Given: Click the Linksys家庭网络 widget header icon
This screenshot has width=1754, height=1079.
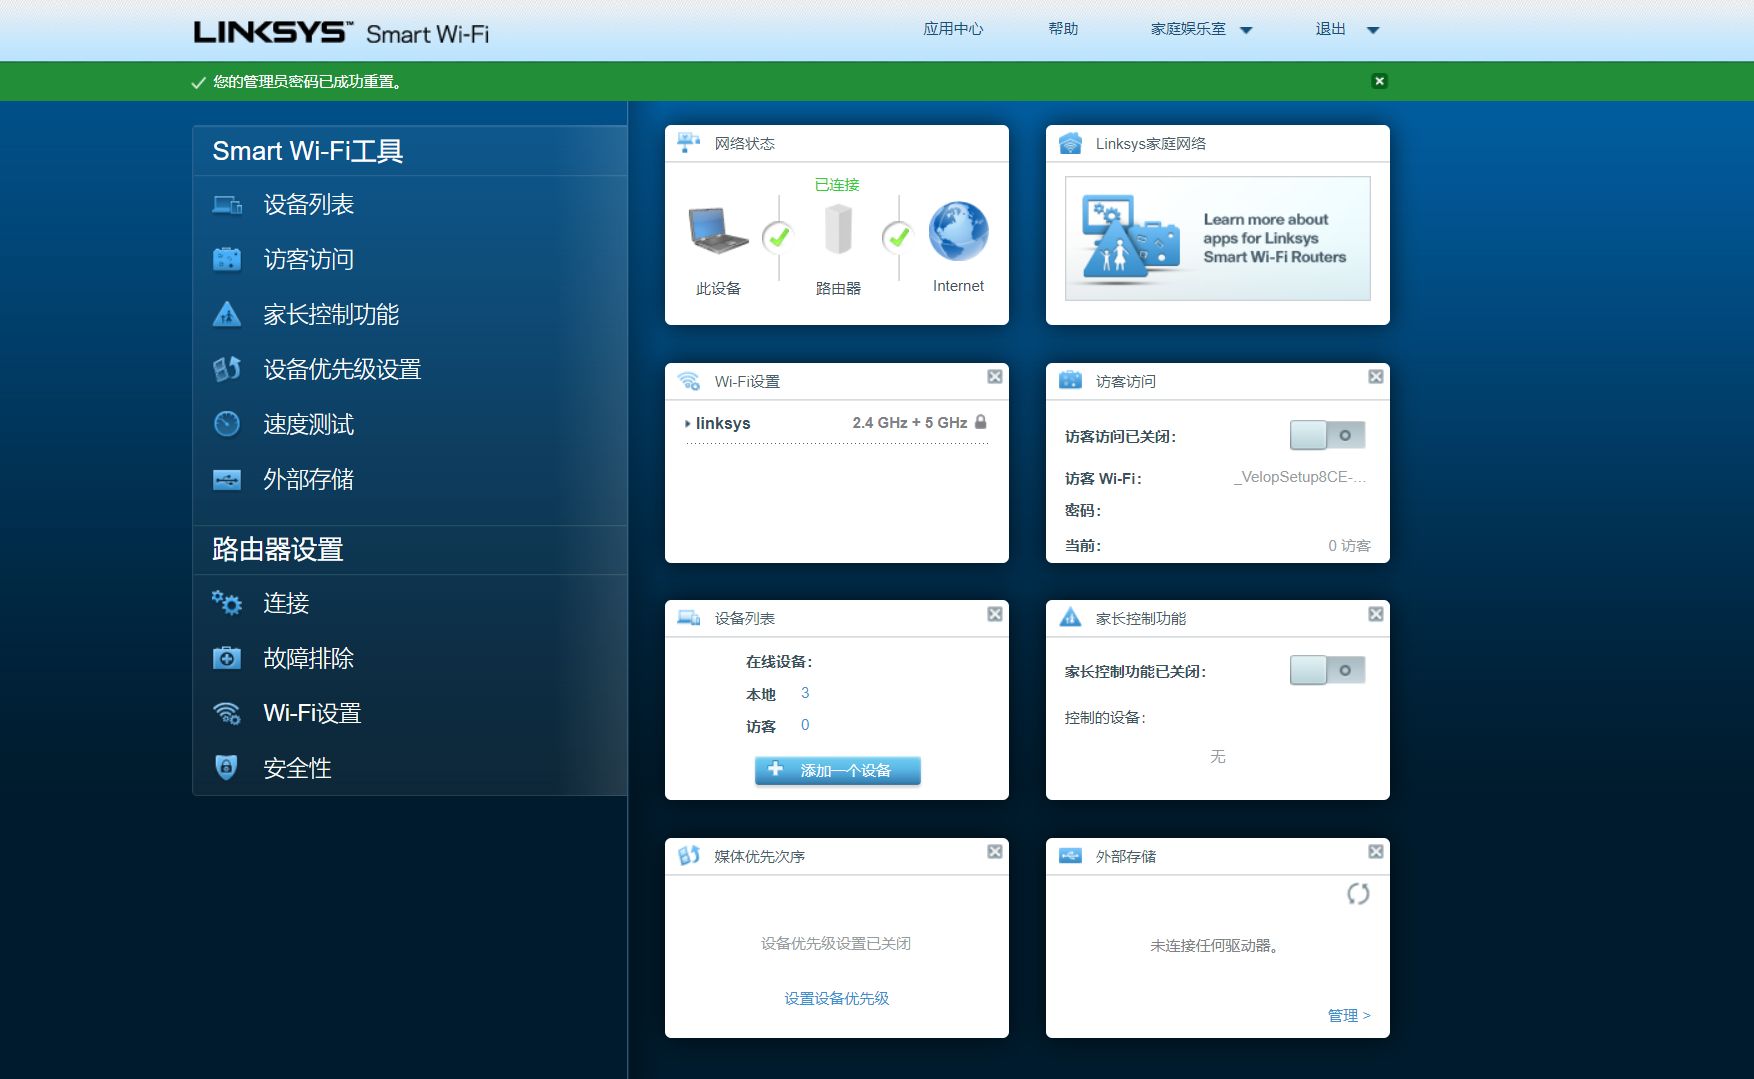Looking at the screenshot, I should click(1070, 143).
